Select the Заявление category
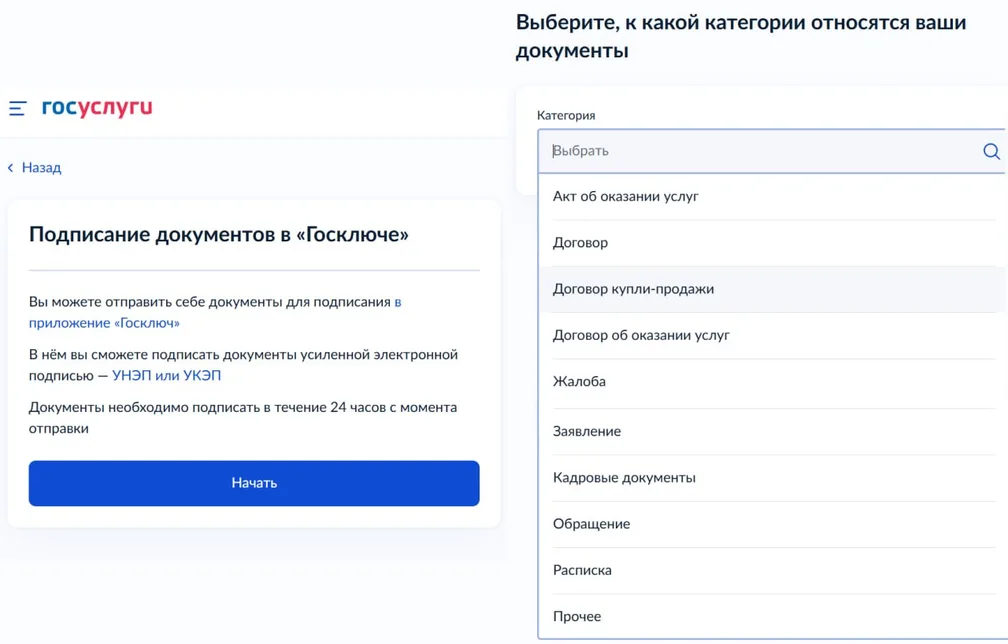 click(x=773, y=431)
